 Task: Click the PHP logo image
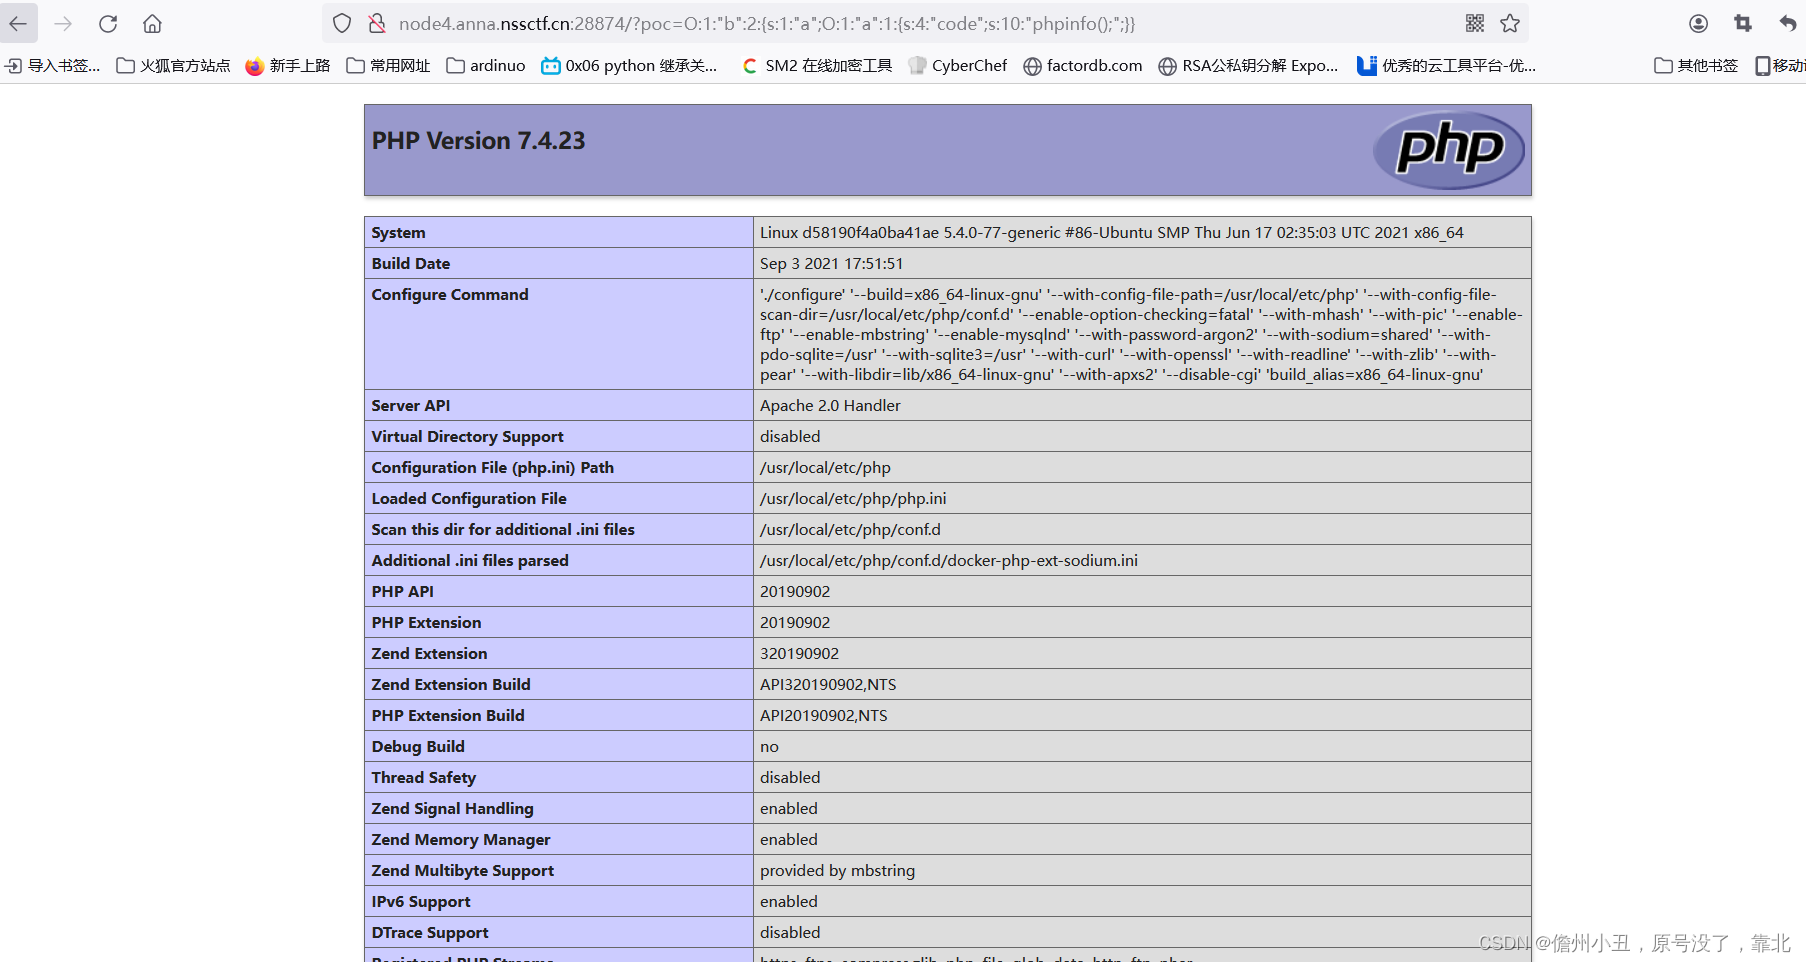click(x=1449, y=149)
